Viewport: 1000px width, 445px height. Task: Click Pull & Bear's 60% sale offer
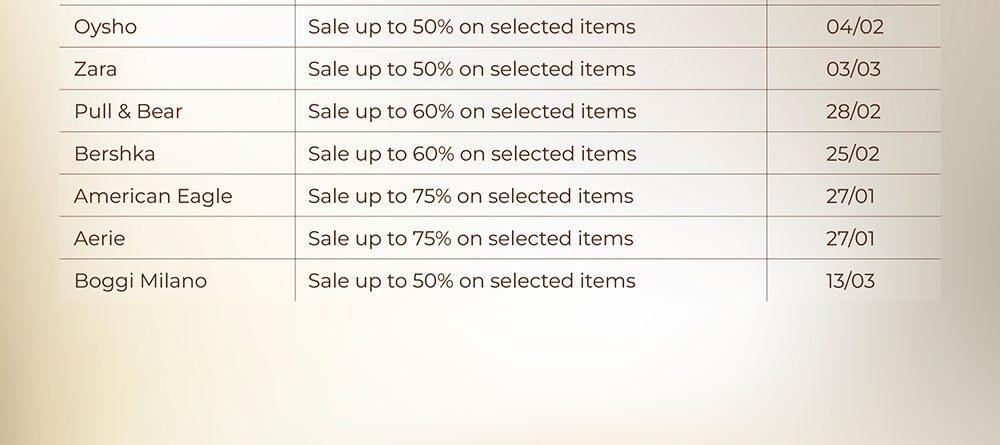point(471,111)
